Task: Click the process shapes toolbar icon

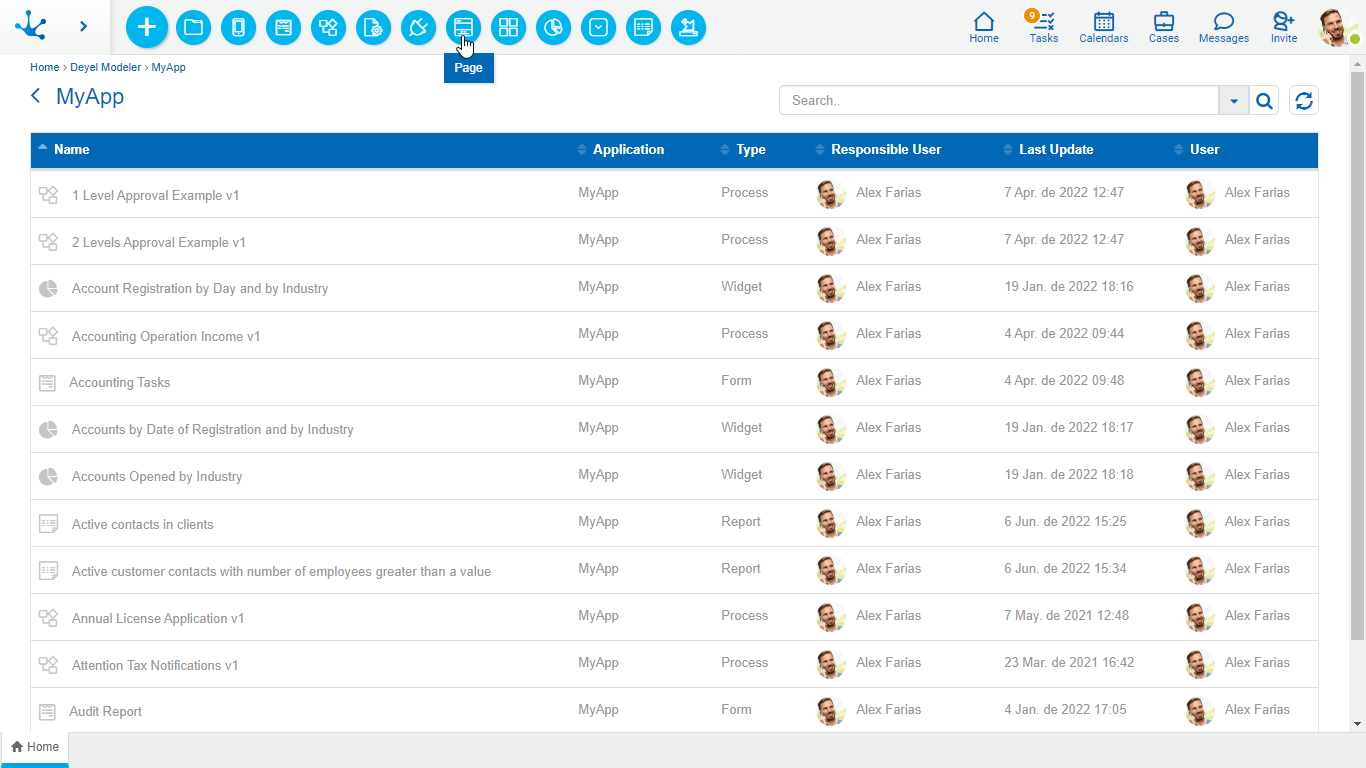Action: 328,27
